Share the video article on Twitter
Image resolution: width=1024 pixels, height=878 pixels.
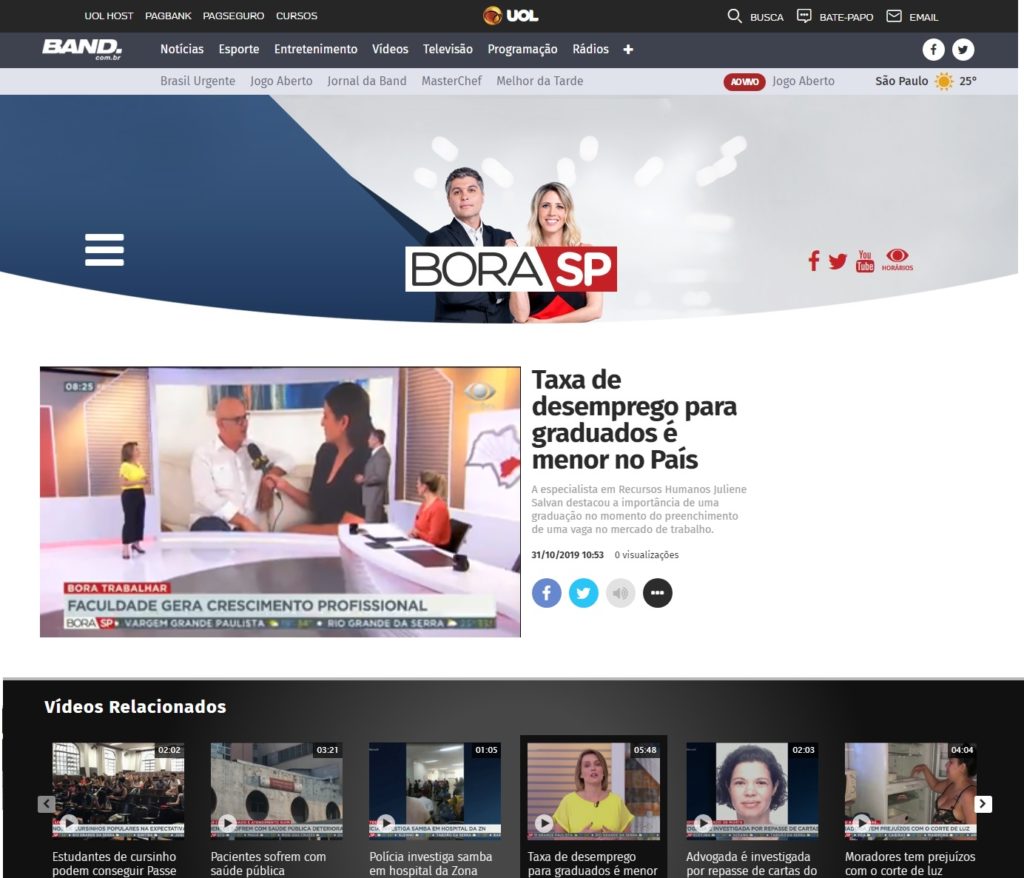tap(583, 593)
